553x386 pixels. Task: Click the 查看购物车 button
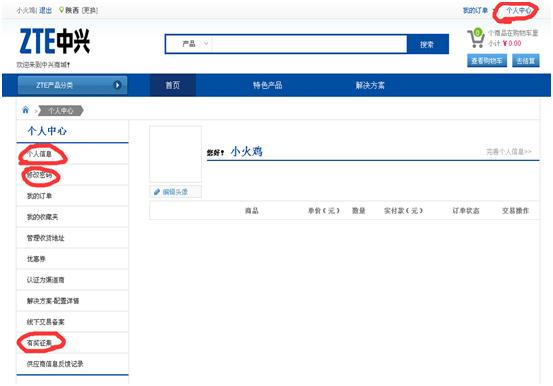click(x=487, y=61)
